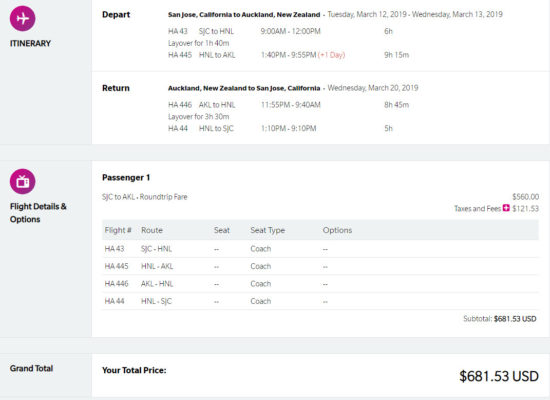This screenshot has width=550, height=400.
Task: Click the $681.53 USD total price
Action: [499, 376]
